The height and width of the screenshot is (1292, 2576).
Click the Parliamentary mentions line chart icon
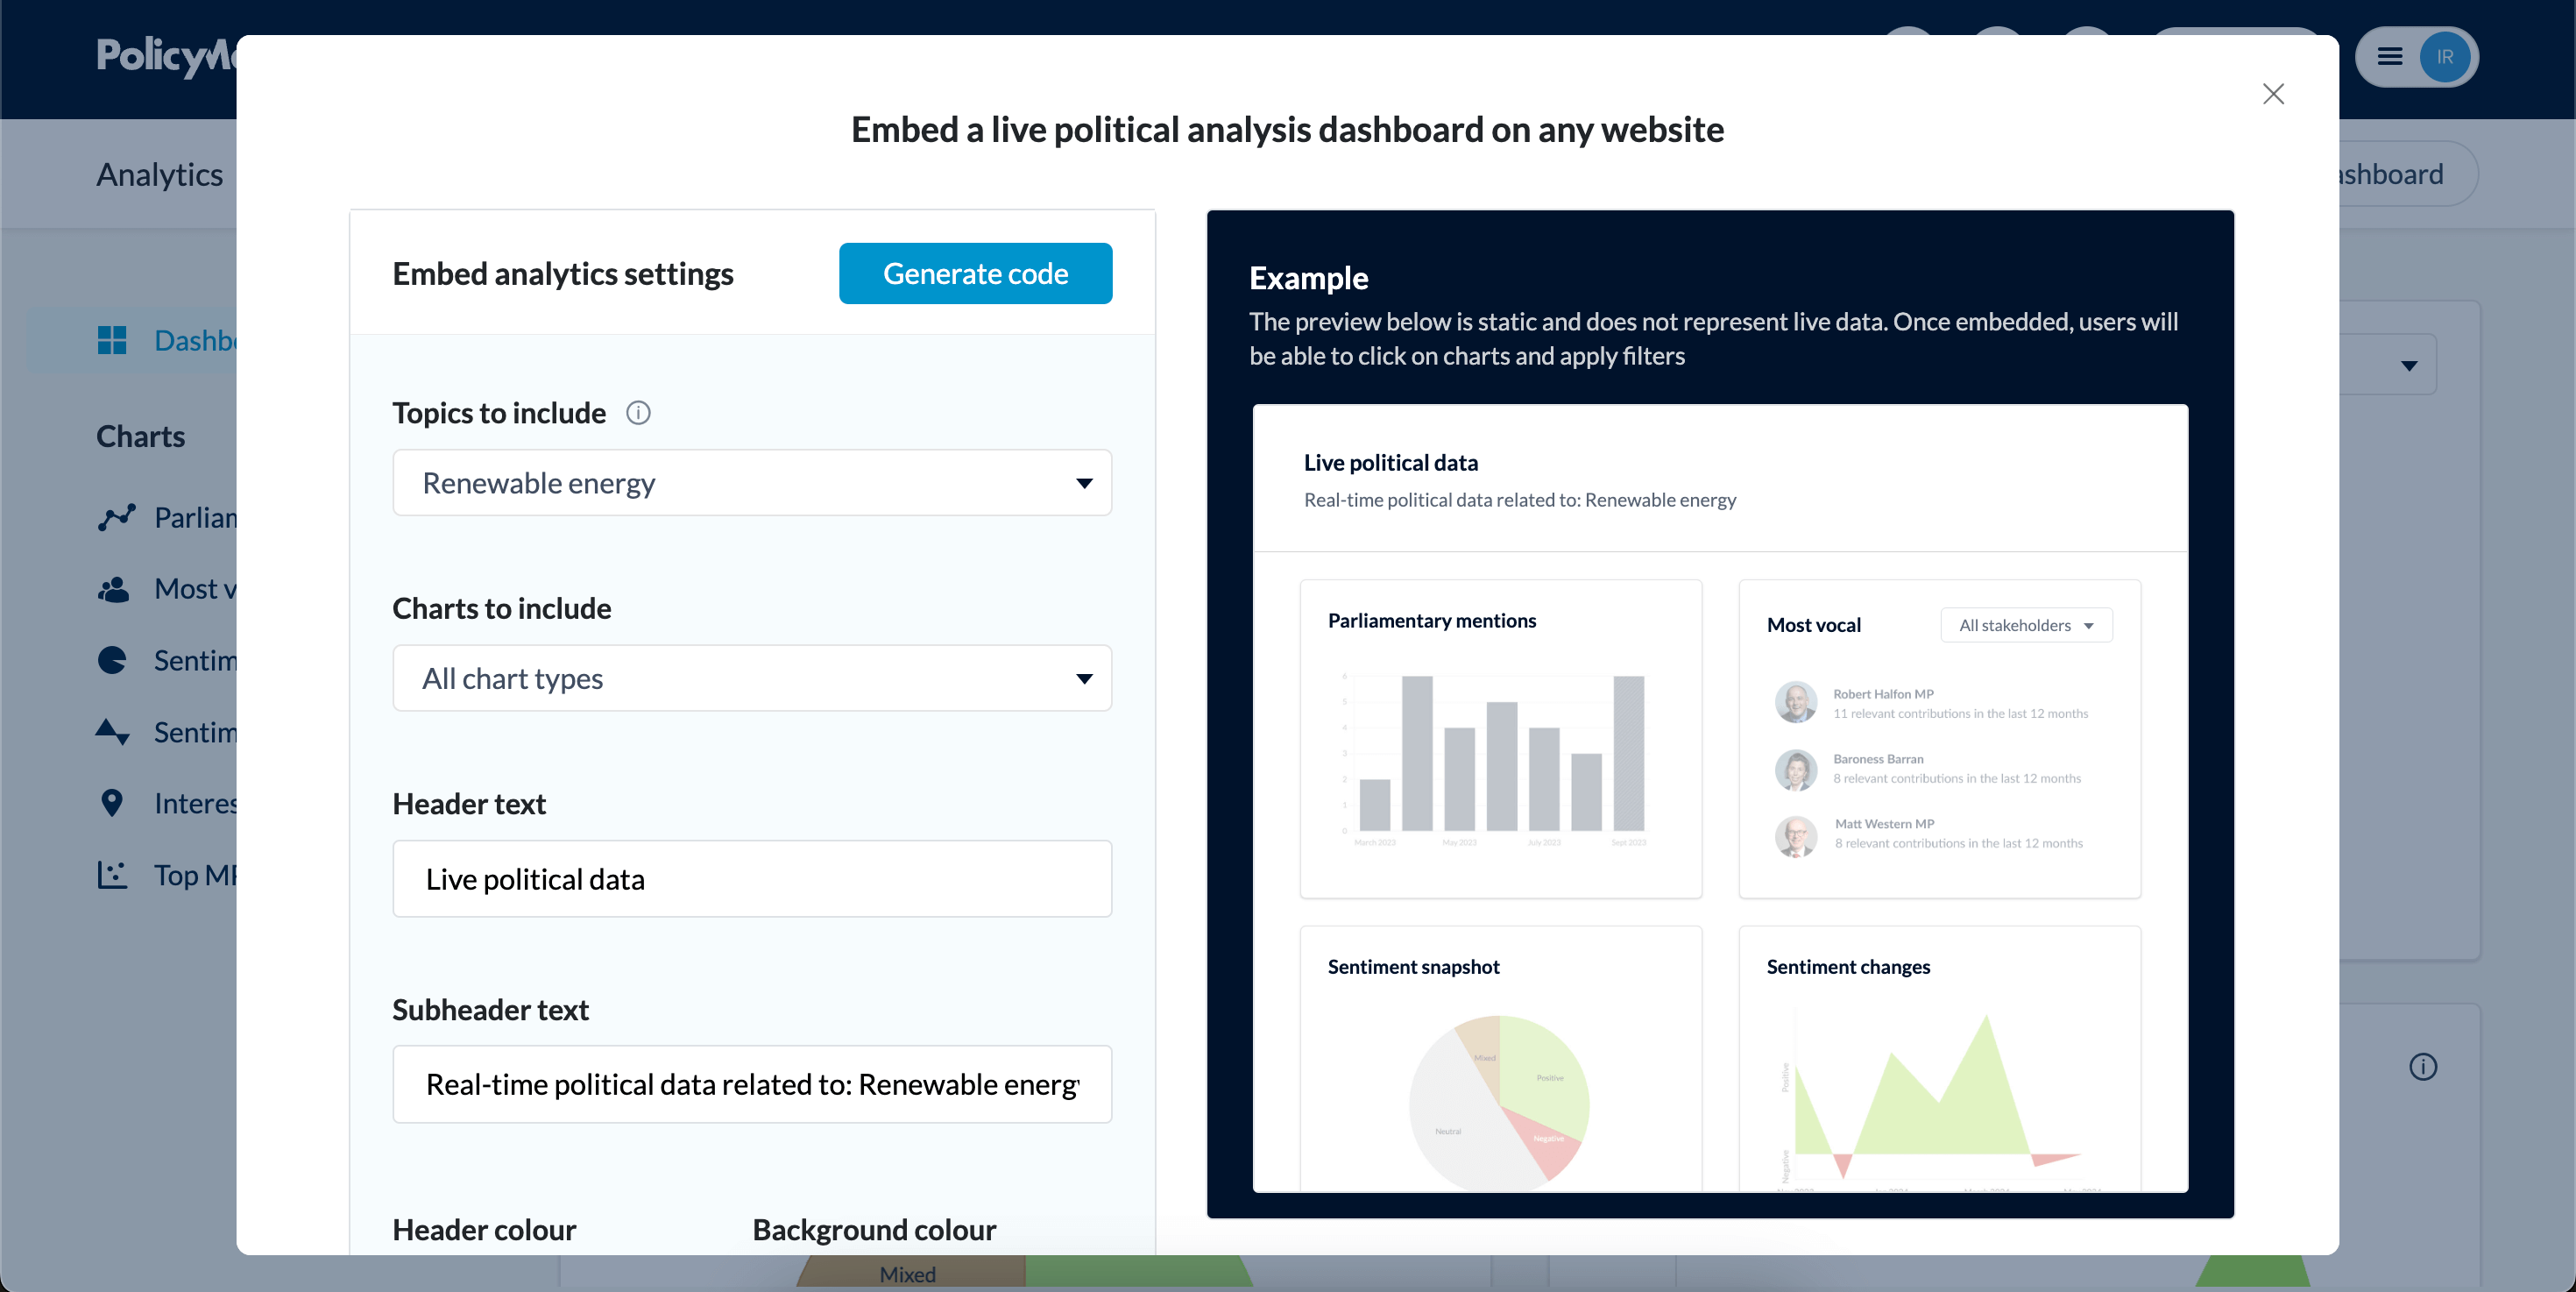(116, 517)
